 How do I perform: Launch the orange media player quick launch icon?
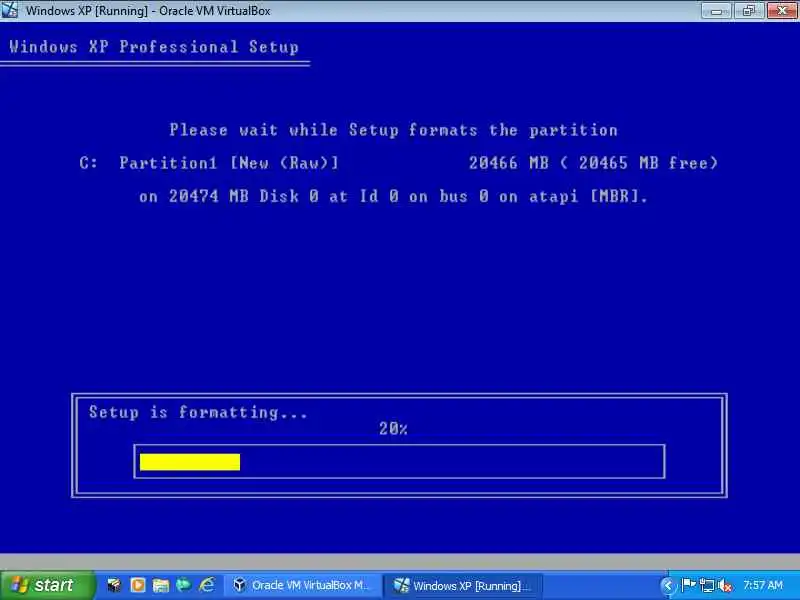(138, 585)
